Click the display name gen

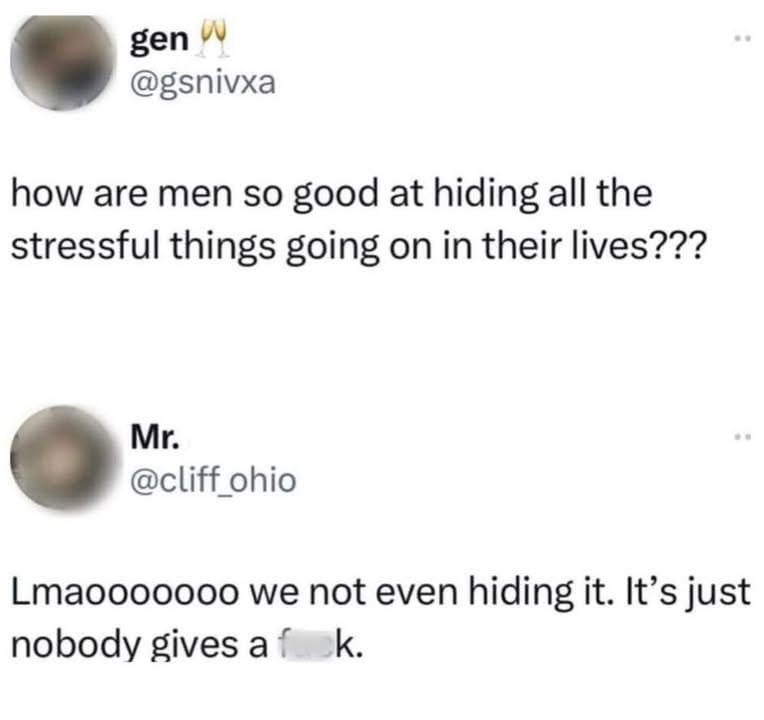pyautogui.click(x=158, y=41)
